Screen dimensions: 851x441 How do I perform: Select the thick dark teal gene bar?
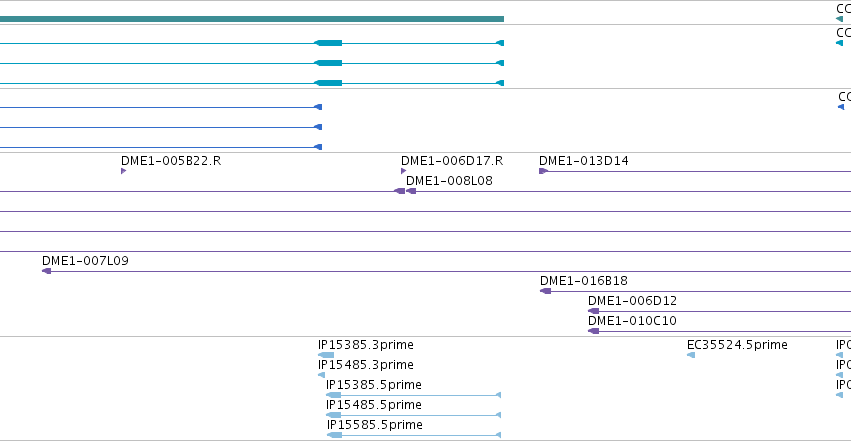[252, 19]
